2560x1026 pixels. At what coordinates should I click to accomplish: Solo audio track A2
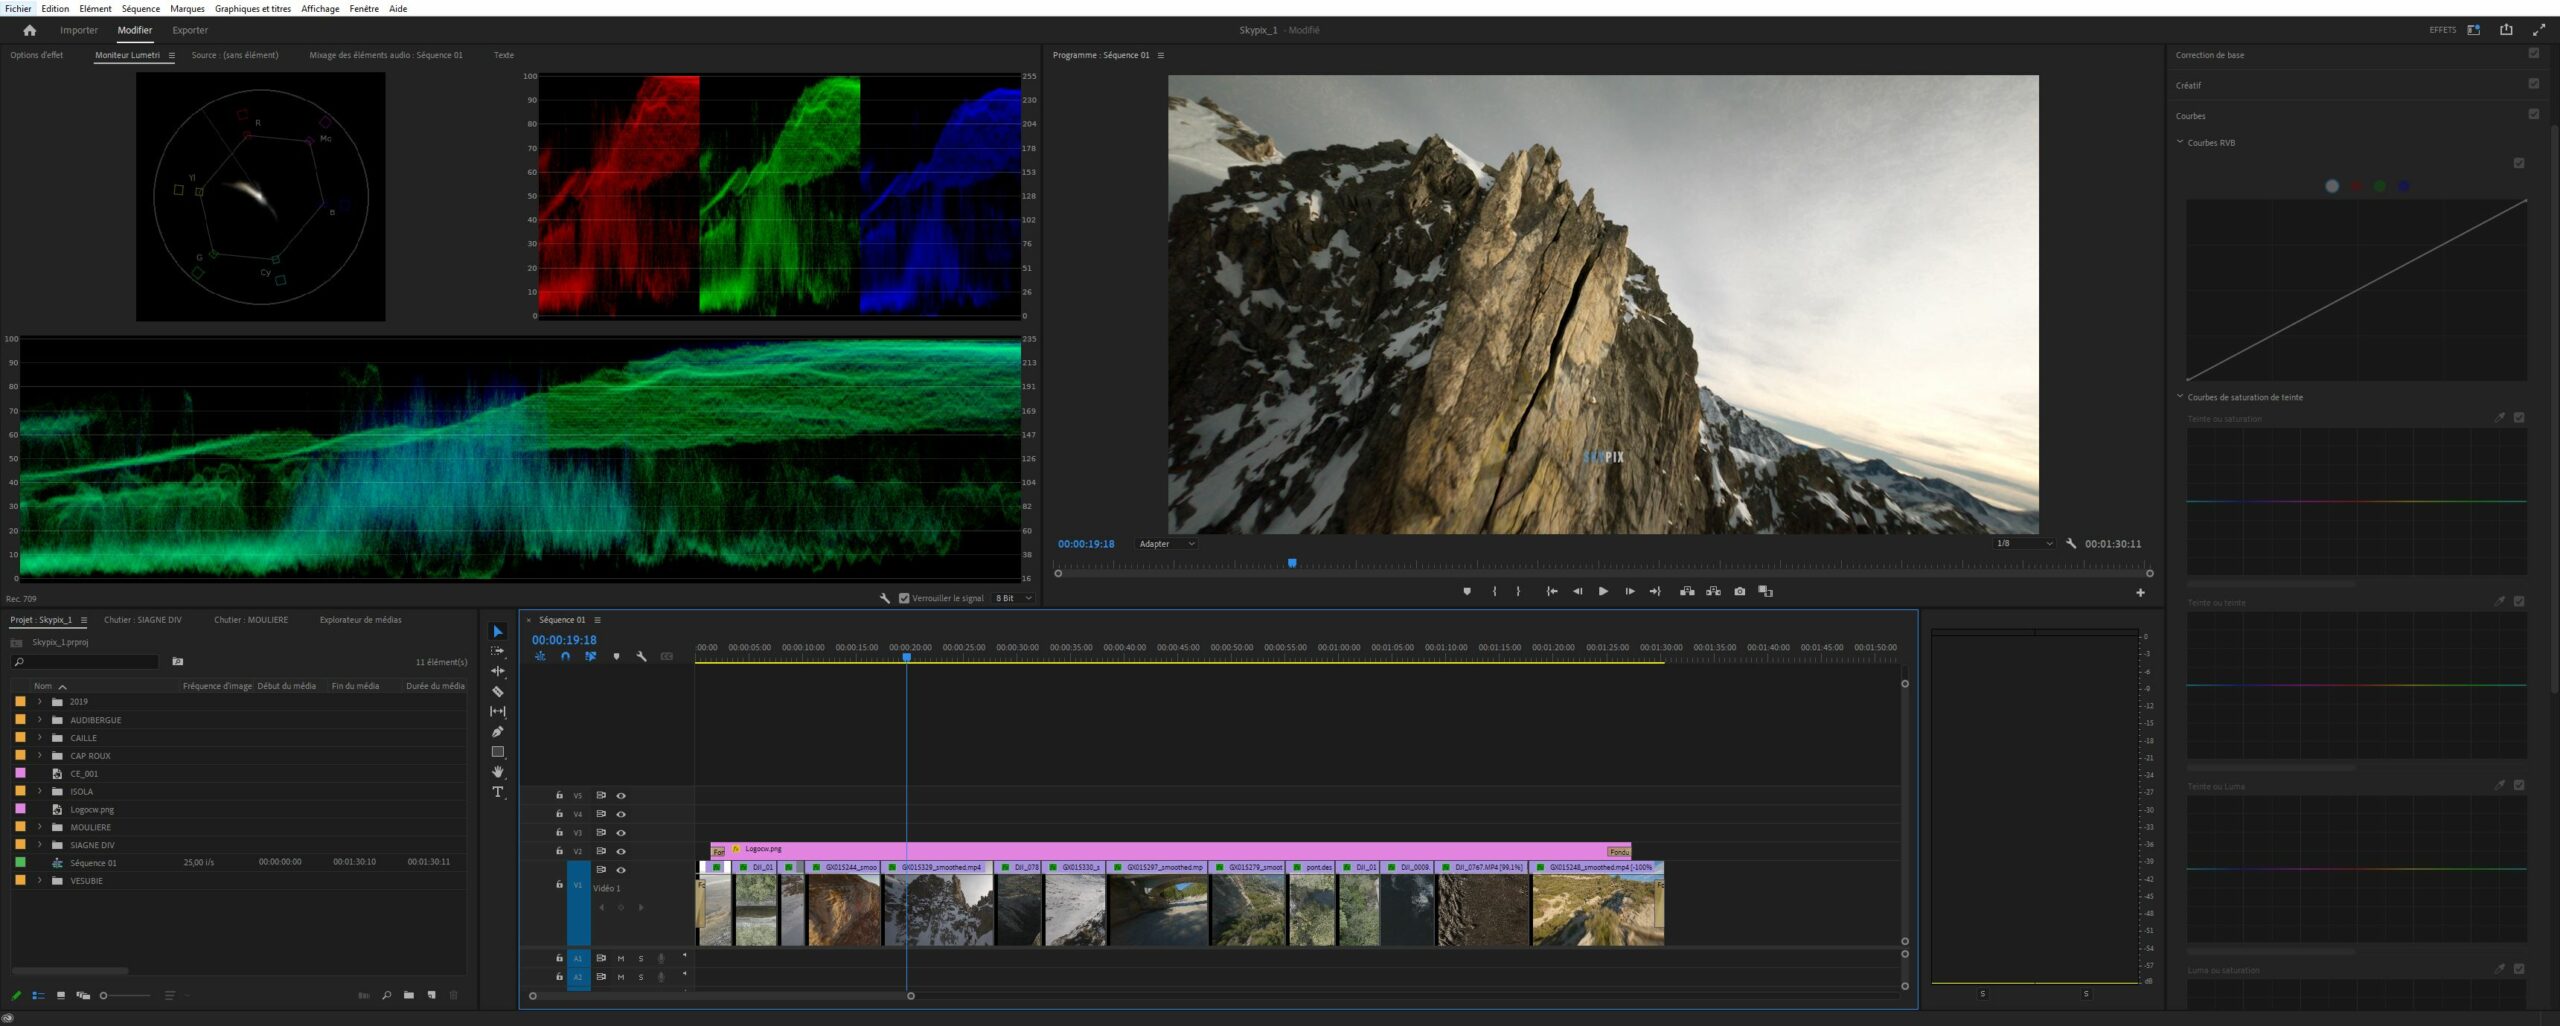[641, 977]
